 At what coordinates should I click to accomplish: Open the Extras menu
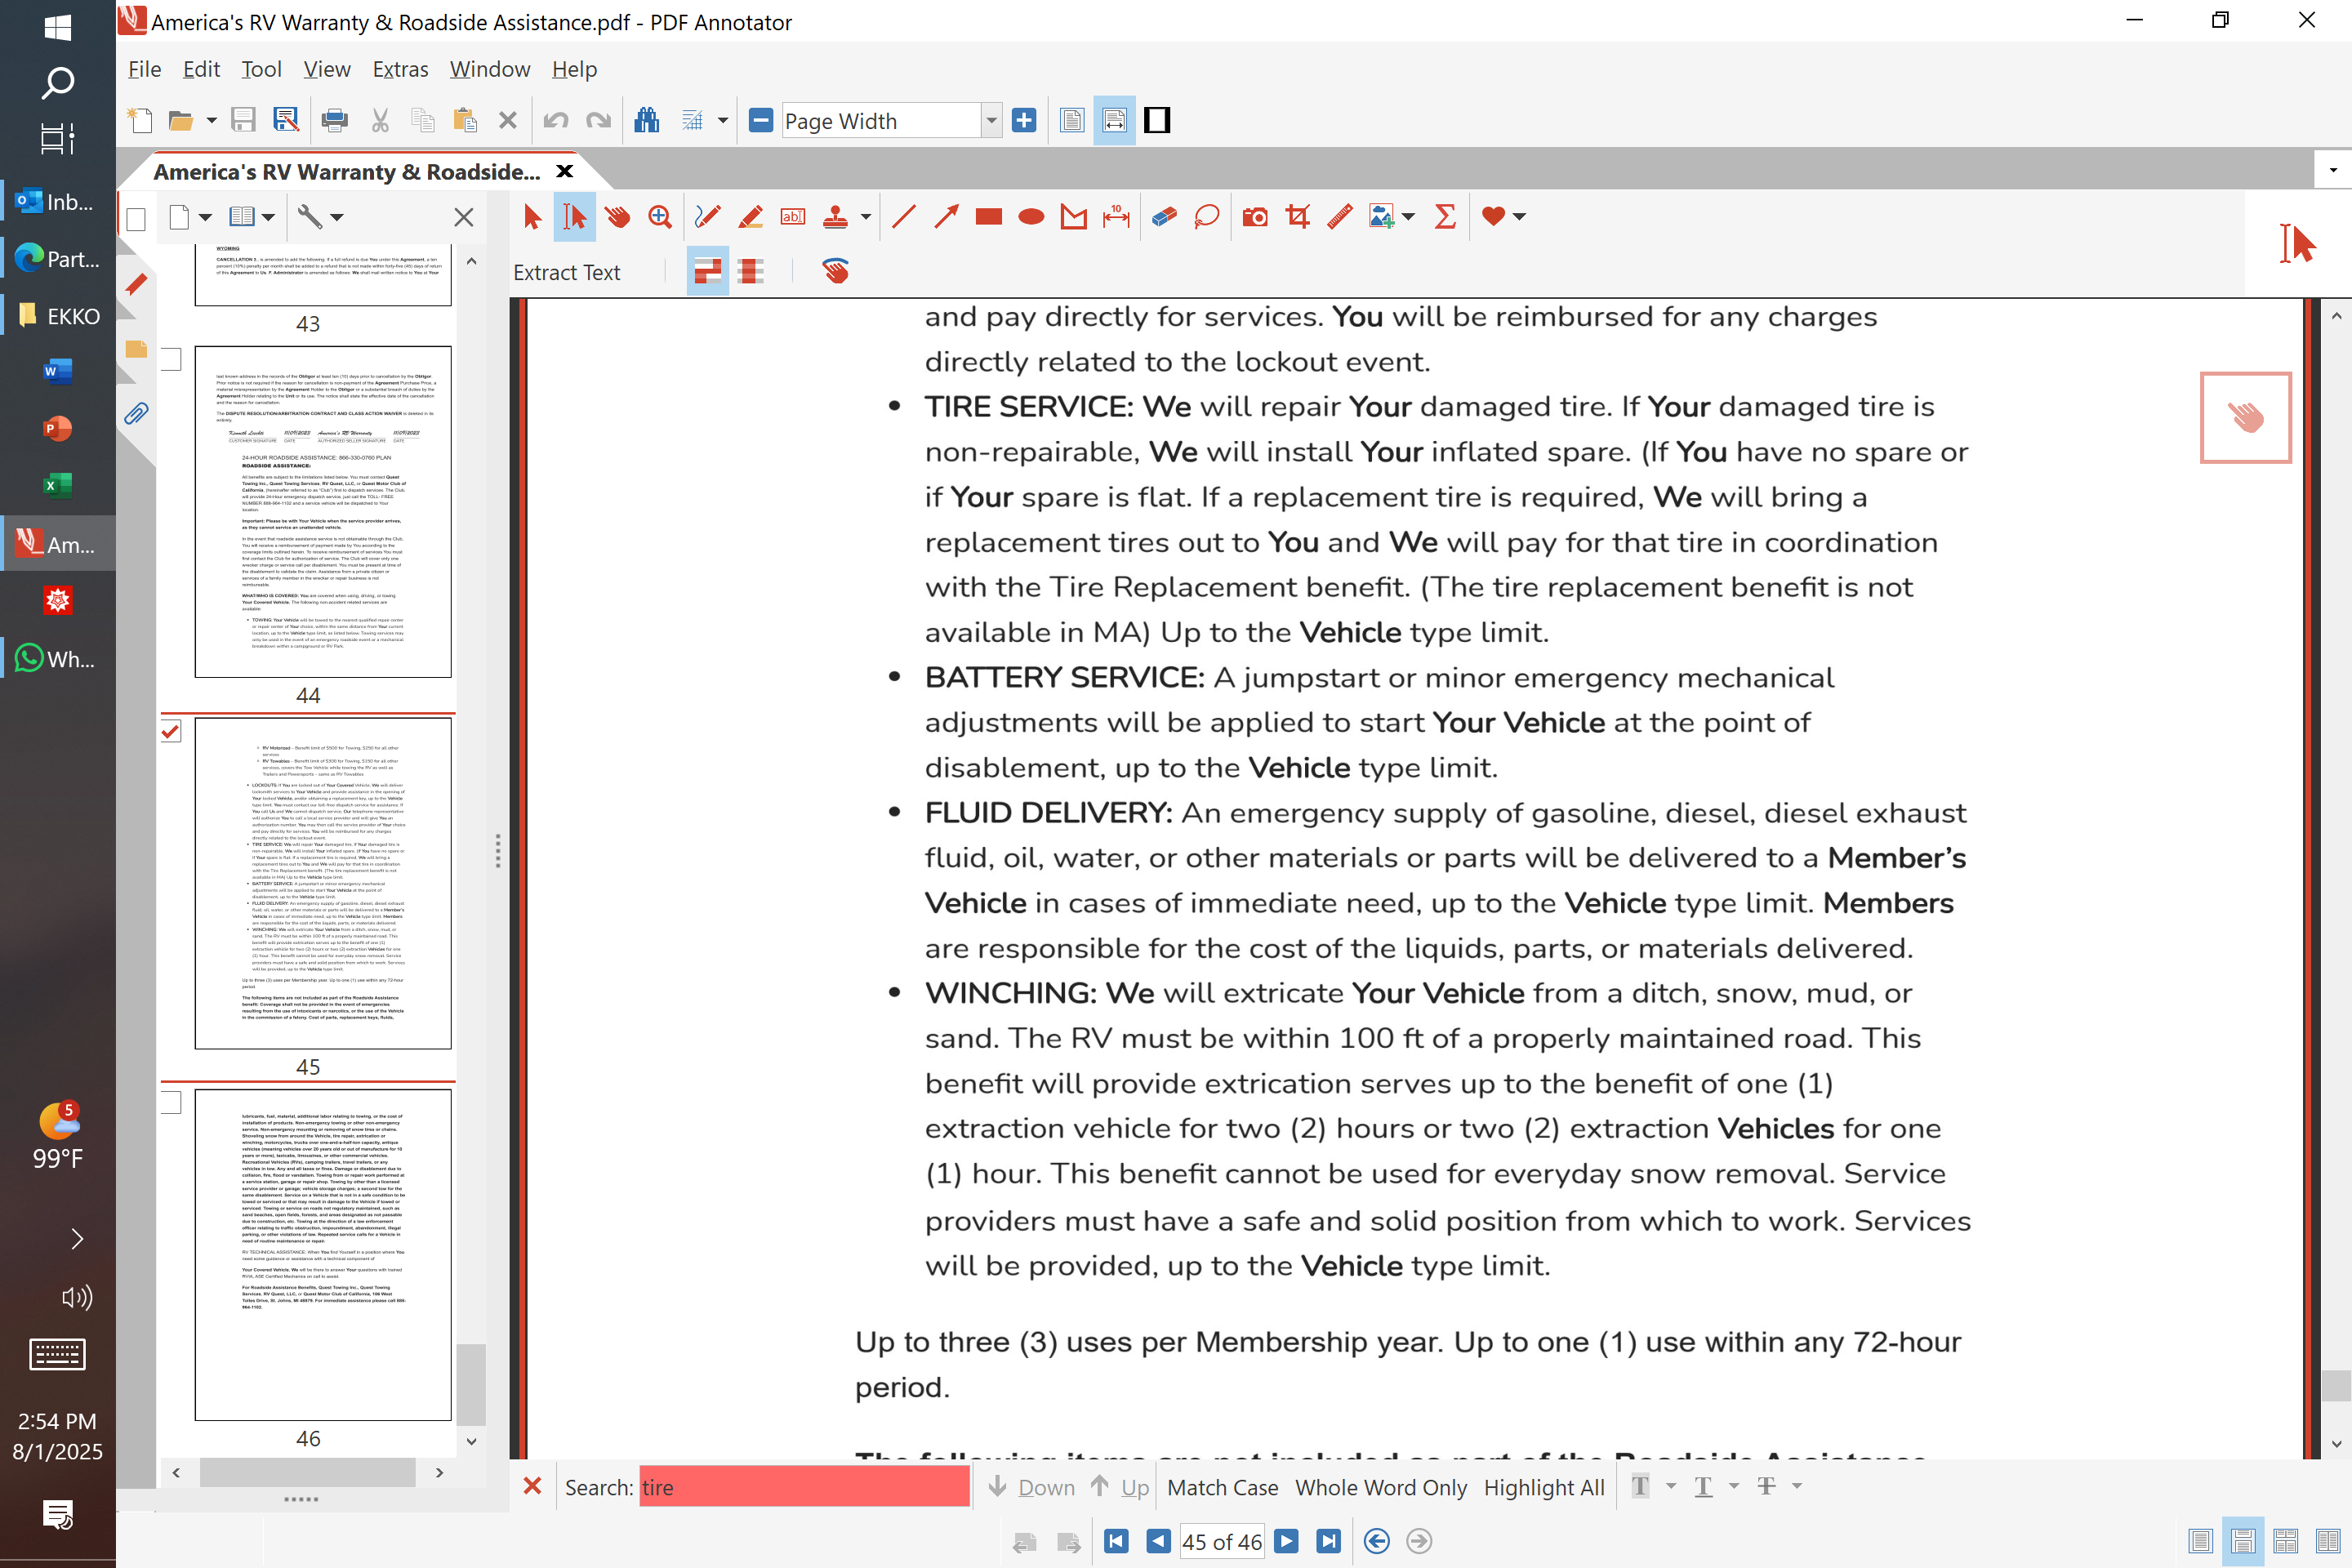[x=400, y=69]
